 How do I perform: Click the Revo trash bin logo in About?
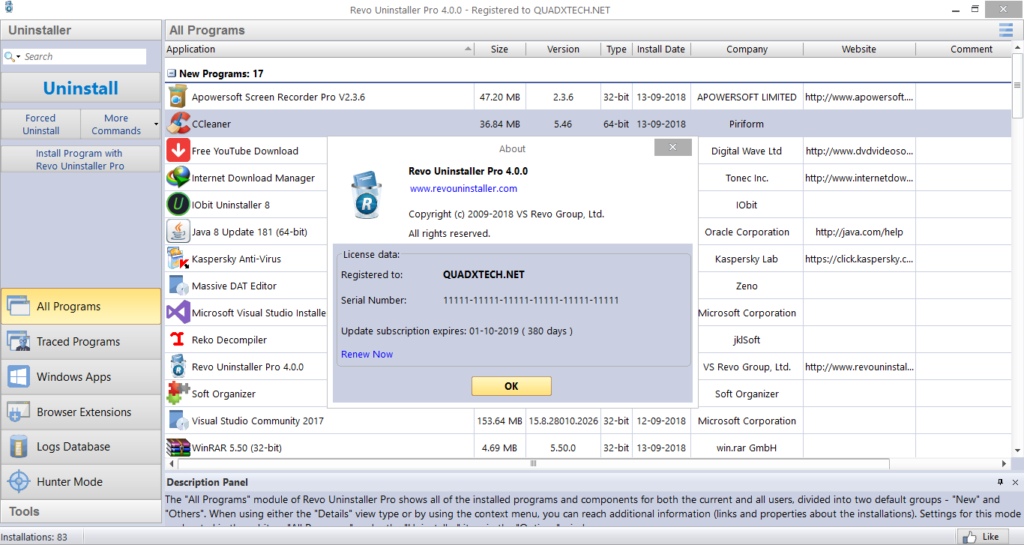tap(366, 194)
